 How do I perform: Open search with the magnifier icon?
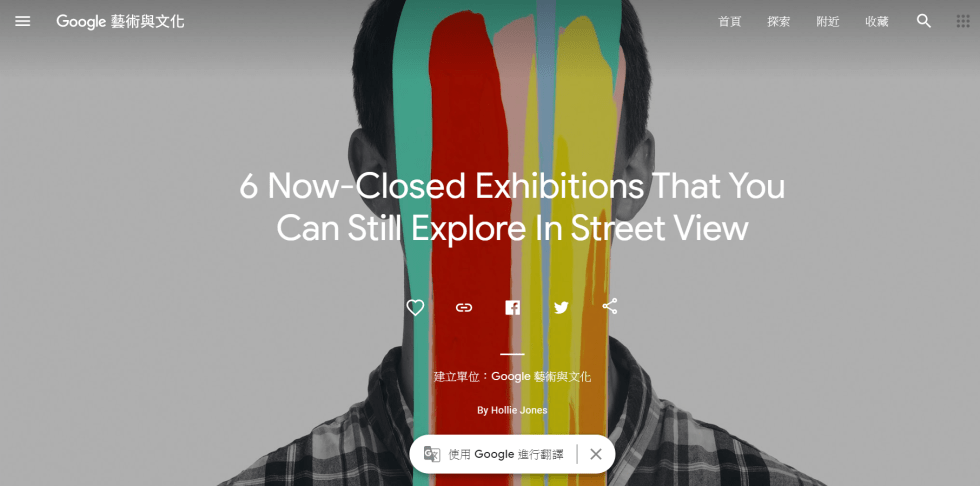click(x=924, y=21)
